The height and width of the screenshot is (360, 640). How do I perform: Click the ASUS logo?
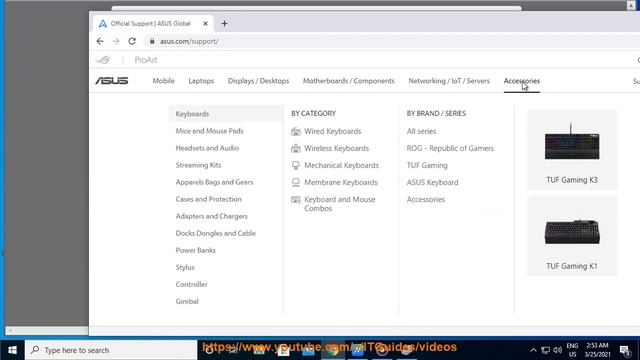tap(112, 81)
